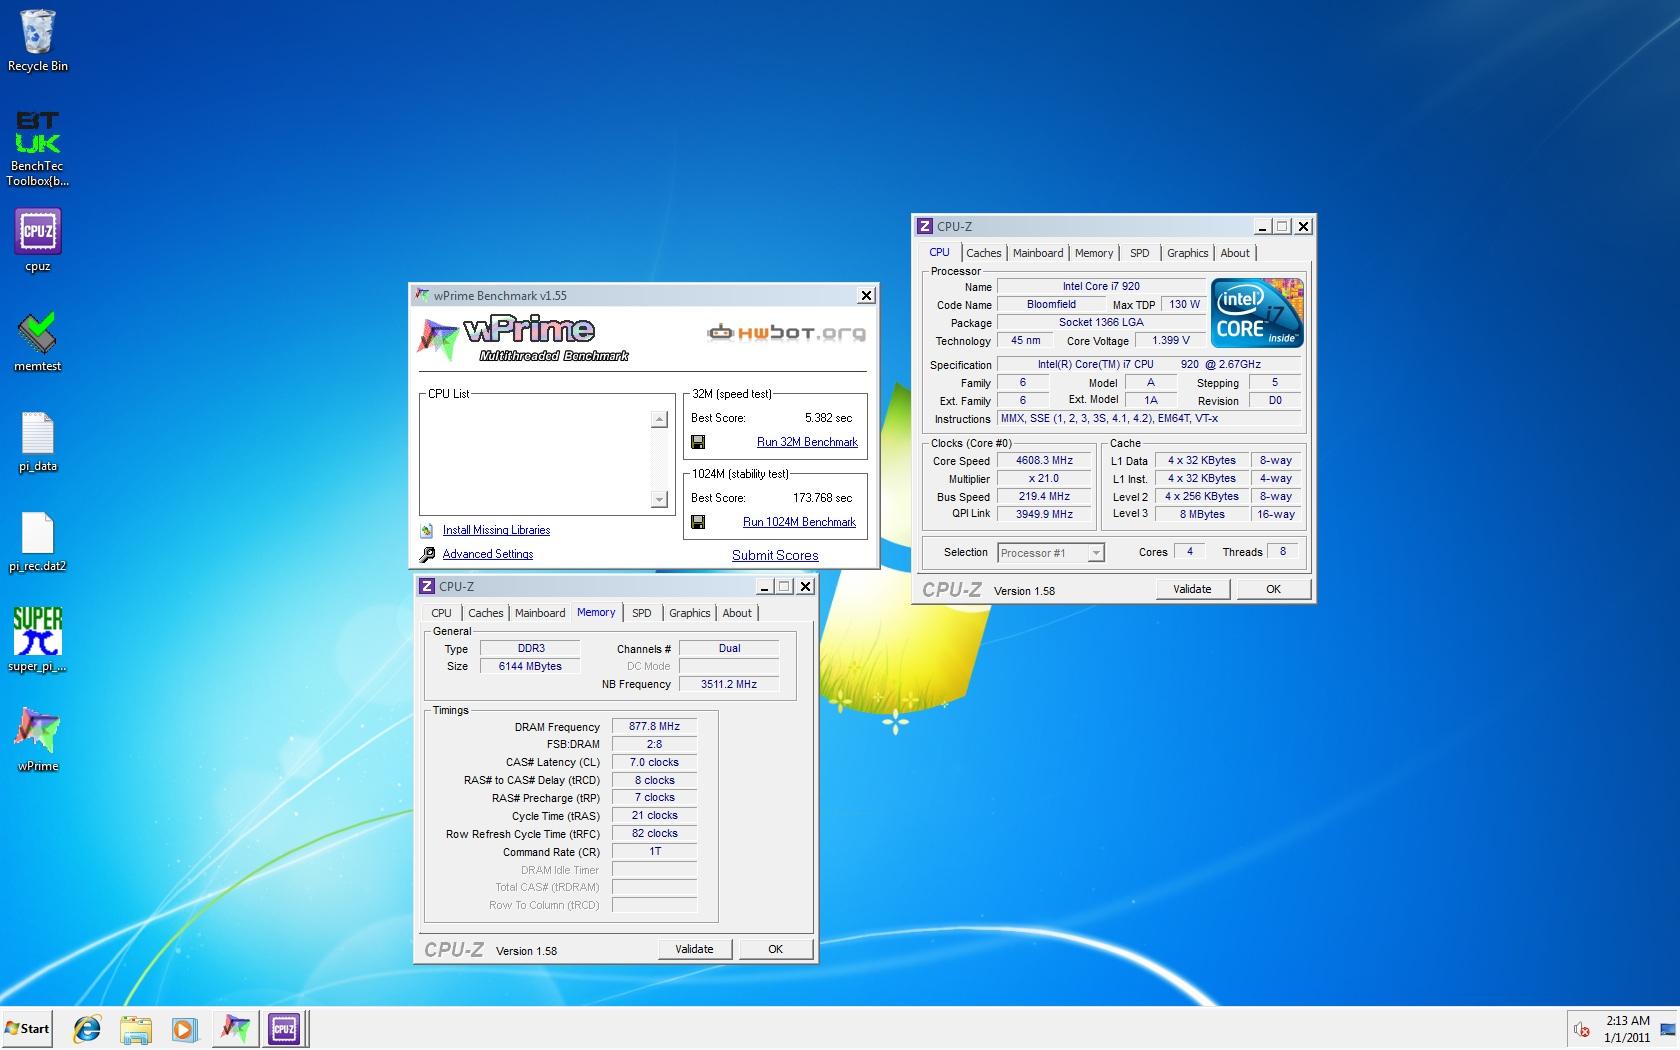This screenshot has width=1680, height=1050.
Task: Select the wPrime desktop shortcut
Action: point(38,740)
